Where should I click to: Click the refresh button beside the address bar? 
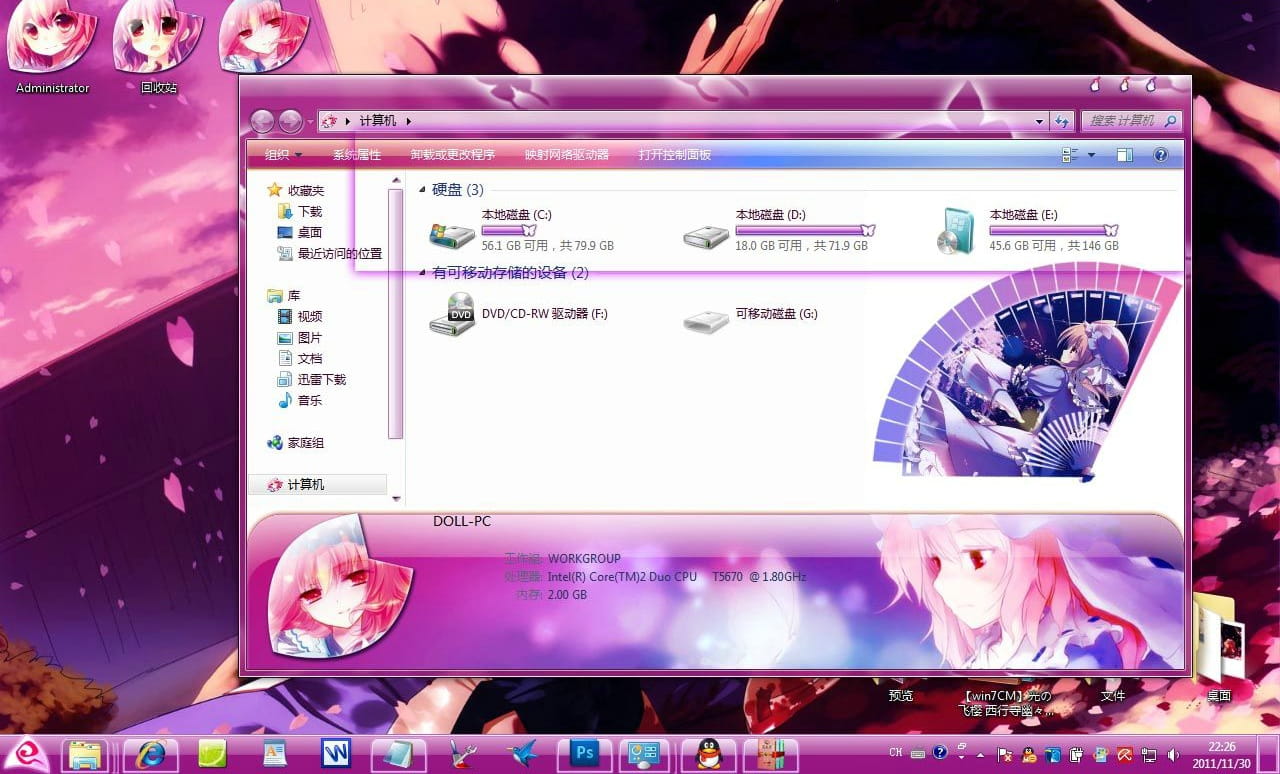click(1063, 121)
